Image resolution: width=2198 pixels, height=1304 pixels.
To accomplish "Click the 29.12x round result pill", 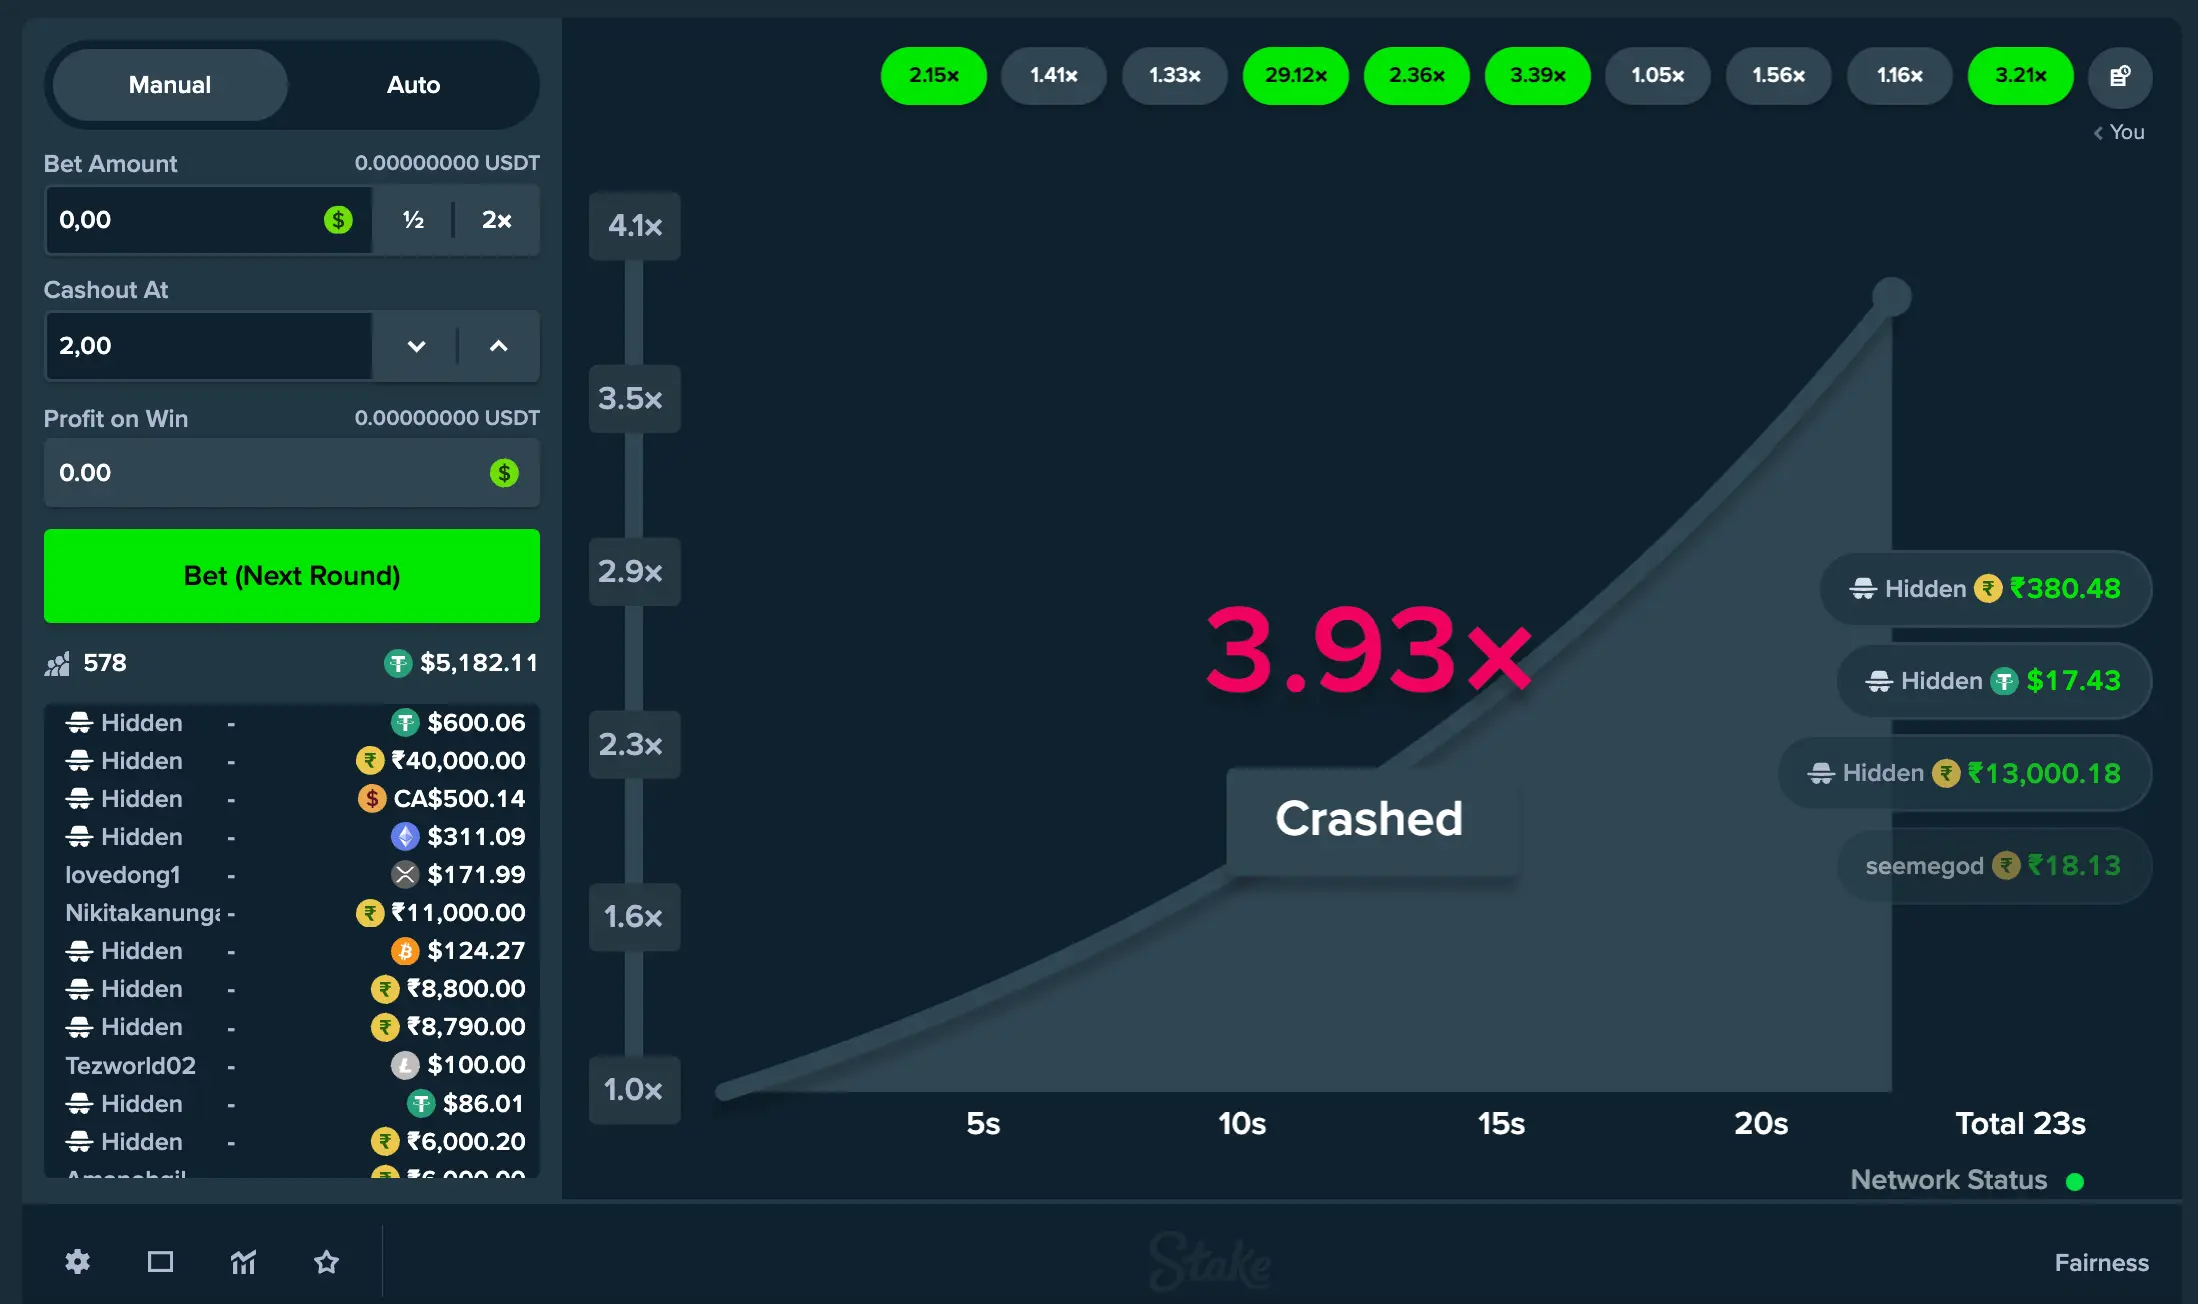I will coord(1295,75).
